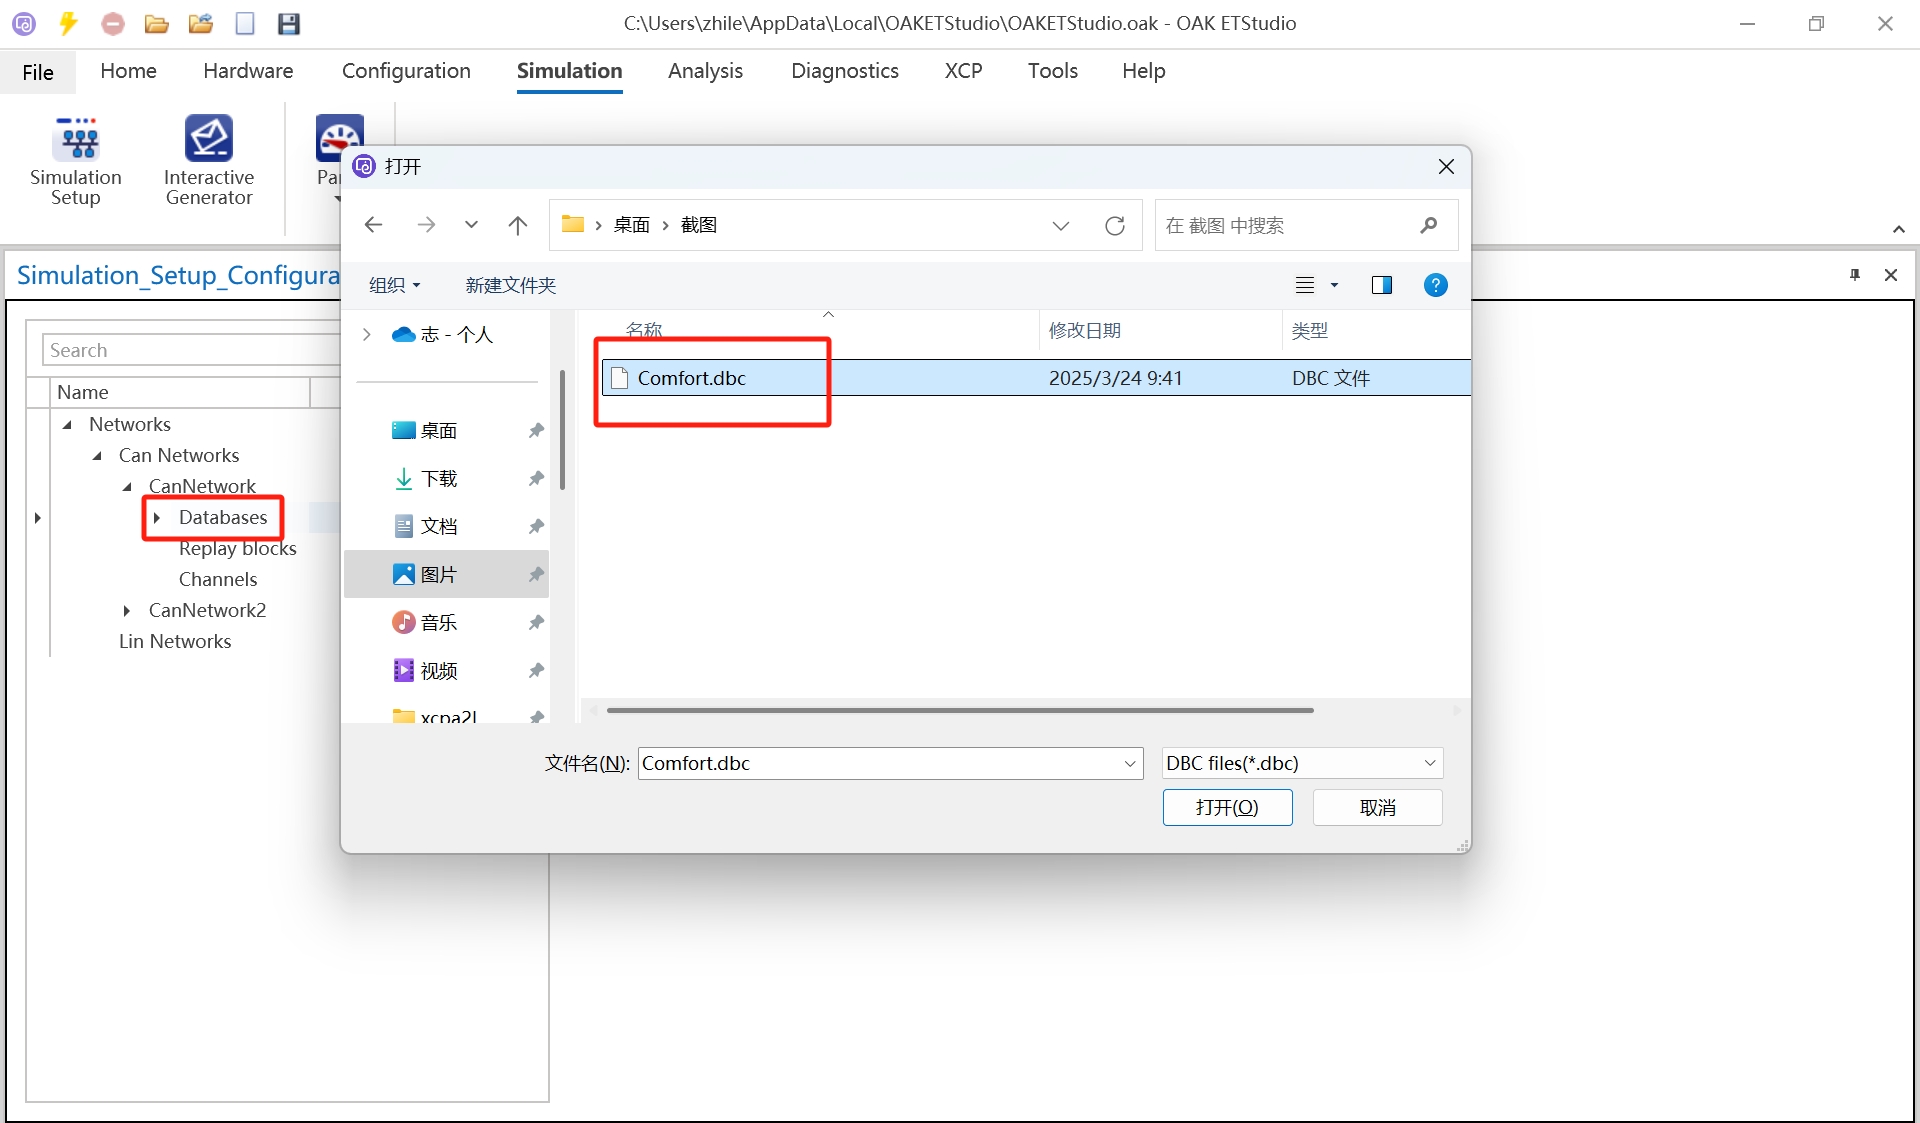Go up one folder level arrow

pos(517,225)
